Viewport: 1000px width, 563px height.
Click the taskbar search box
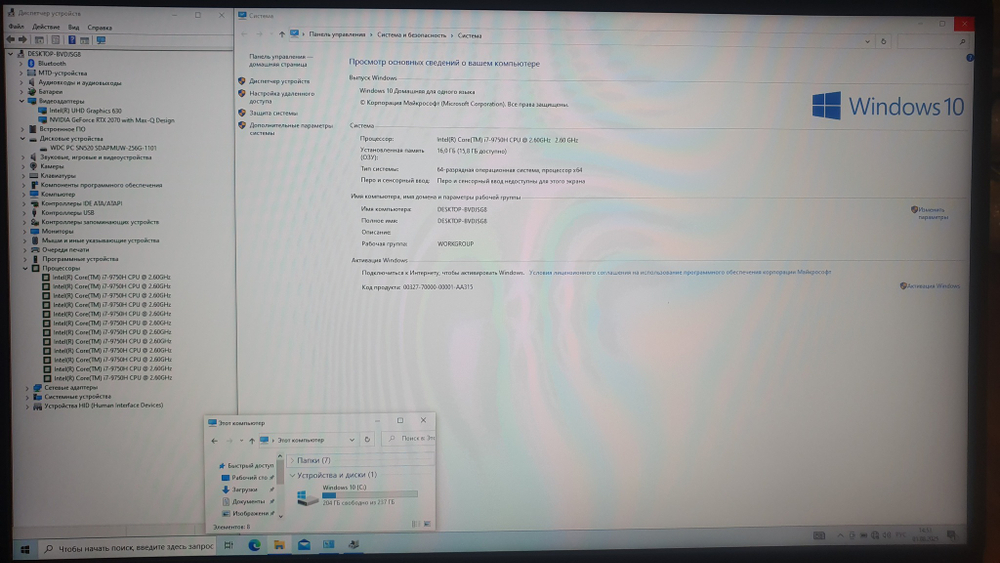click(128, 548)
